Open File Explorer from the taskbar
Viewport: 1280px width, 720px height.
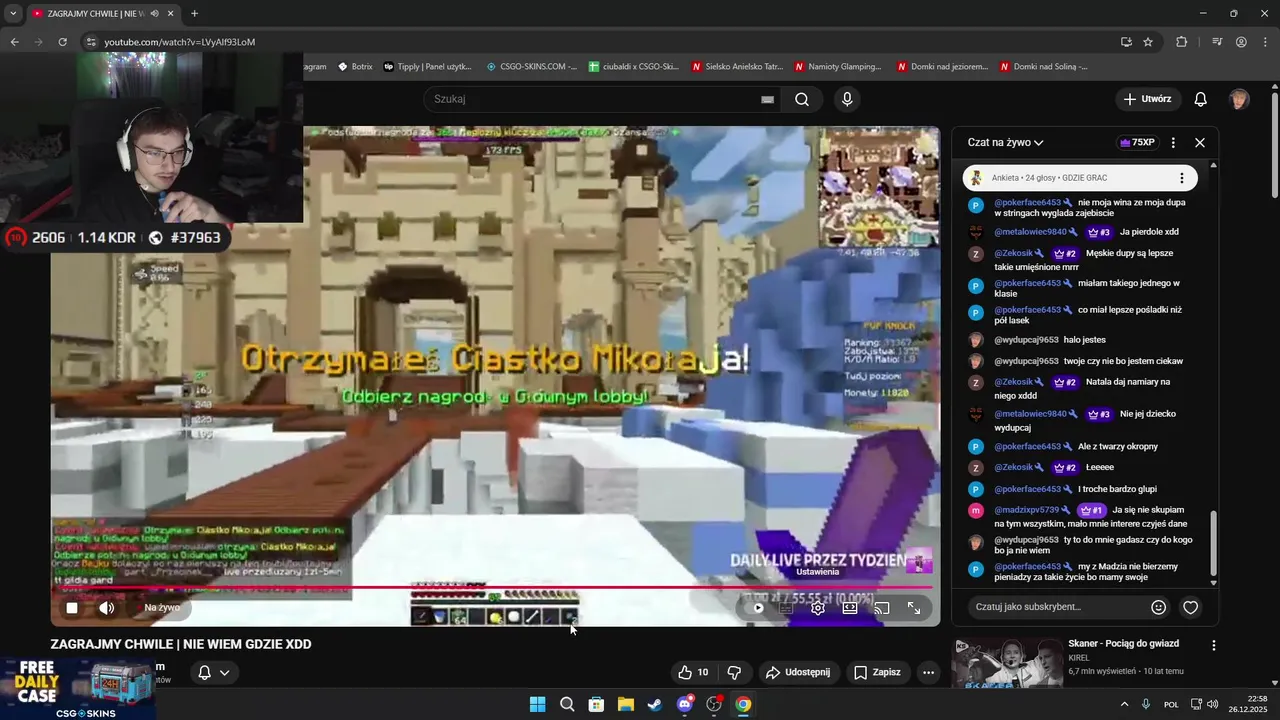coord(625,704)
